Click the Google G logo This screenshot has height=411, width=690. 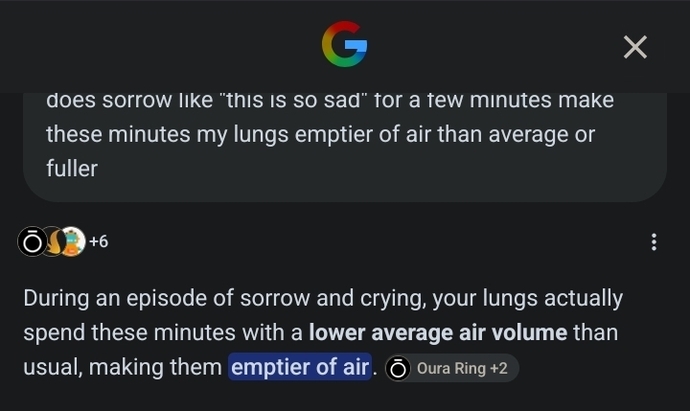click(345, 44)
